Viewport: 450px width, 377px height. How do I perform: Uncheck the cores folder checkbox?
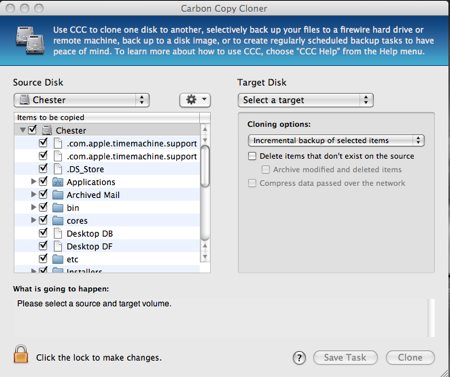tap(43, 220)
